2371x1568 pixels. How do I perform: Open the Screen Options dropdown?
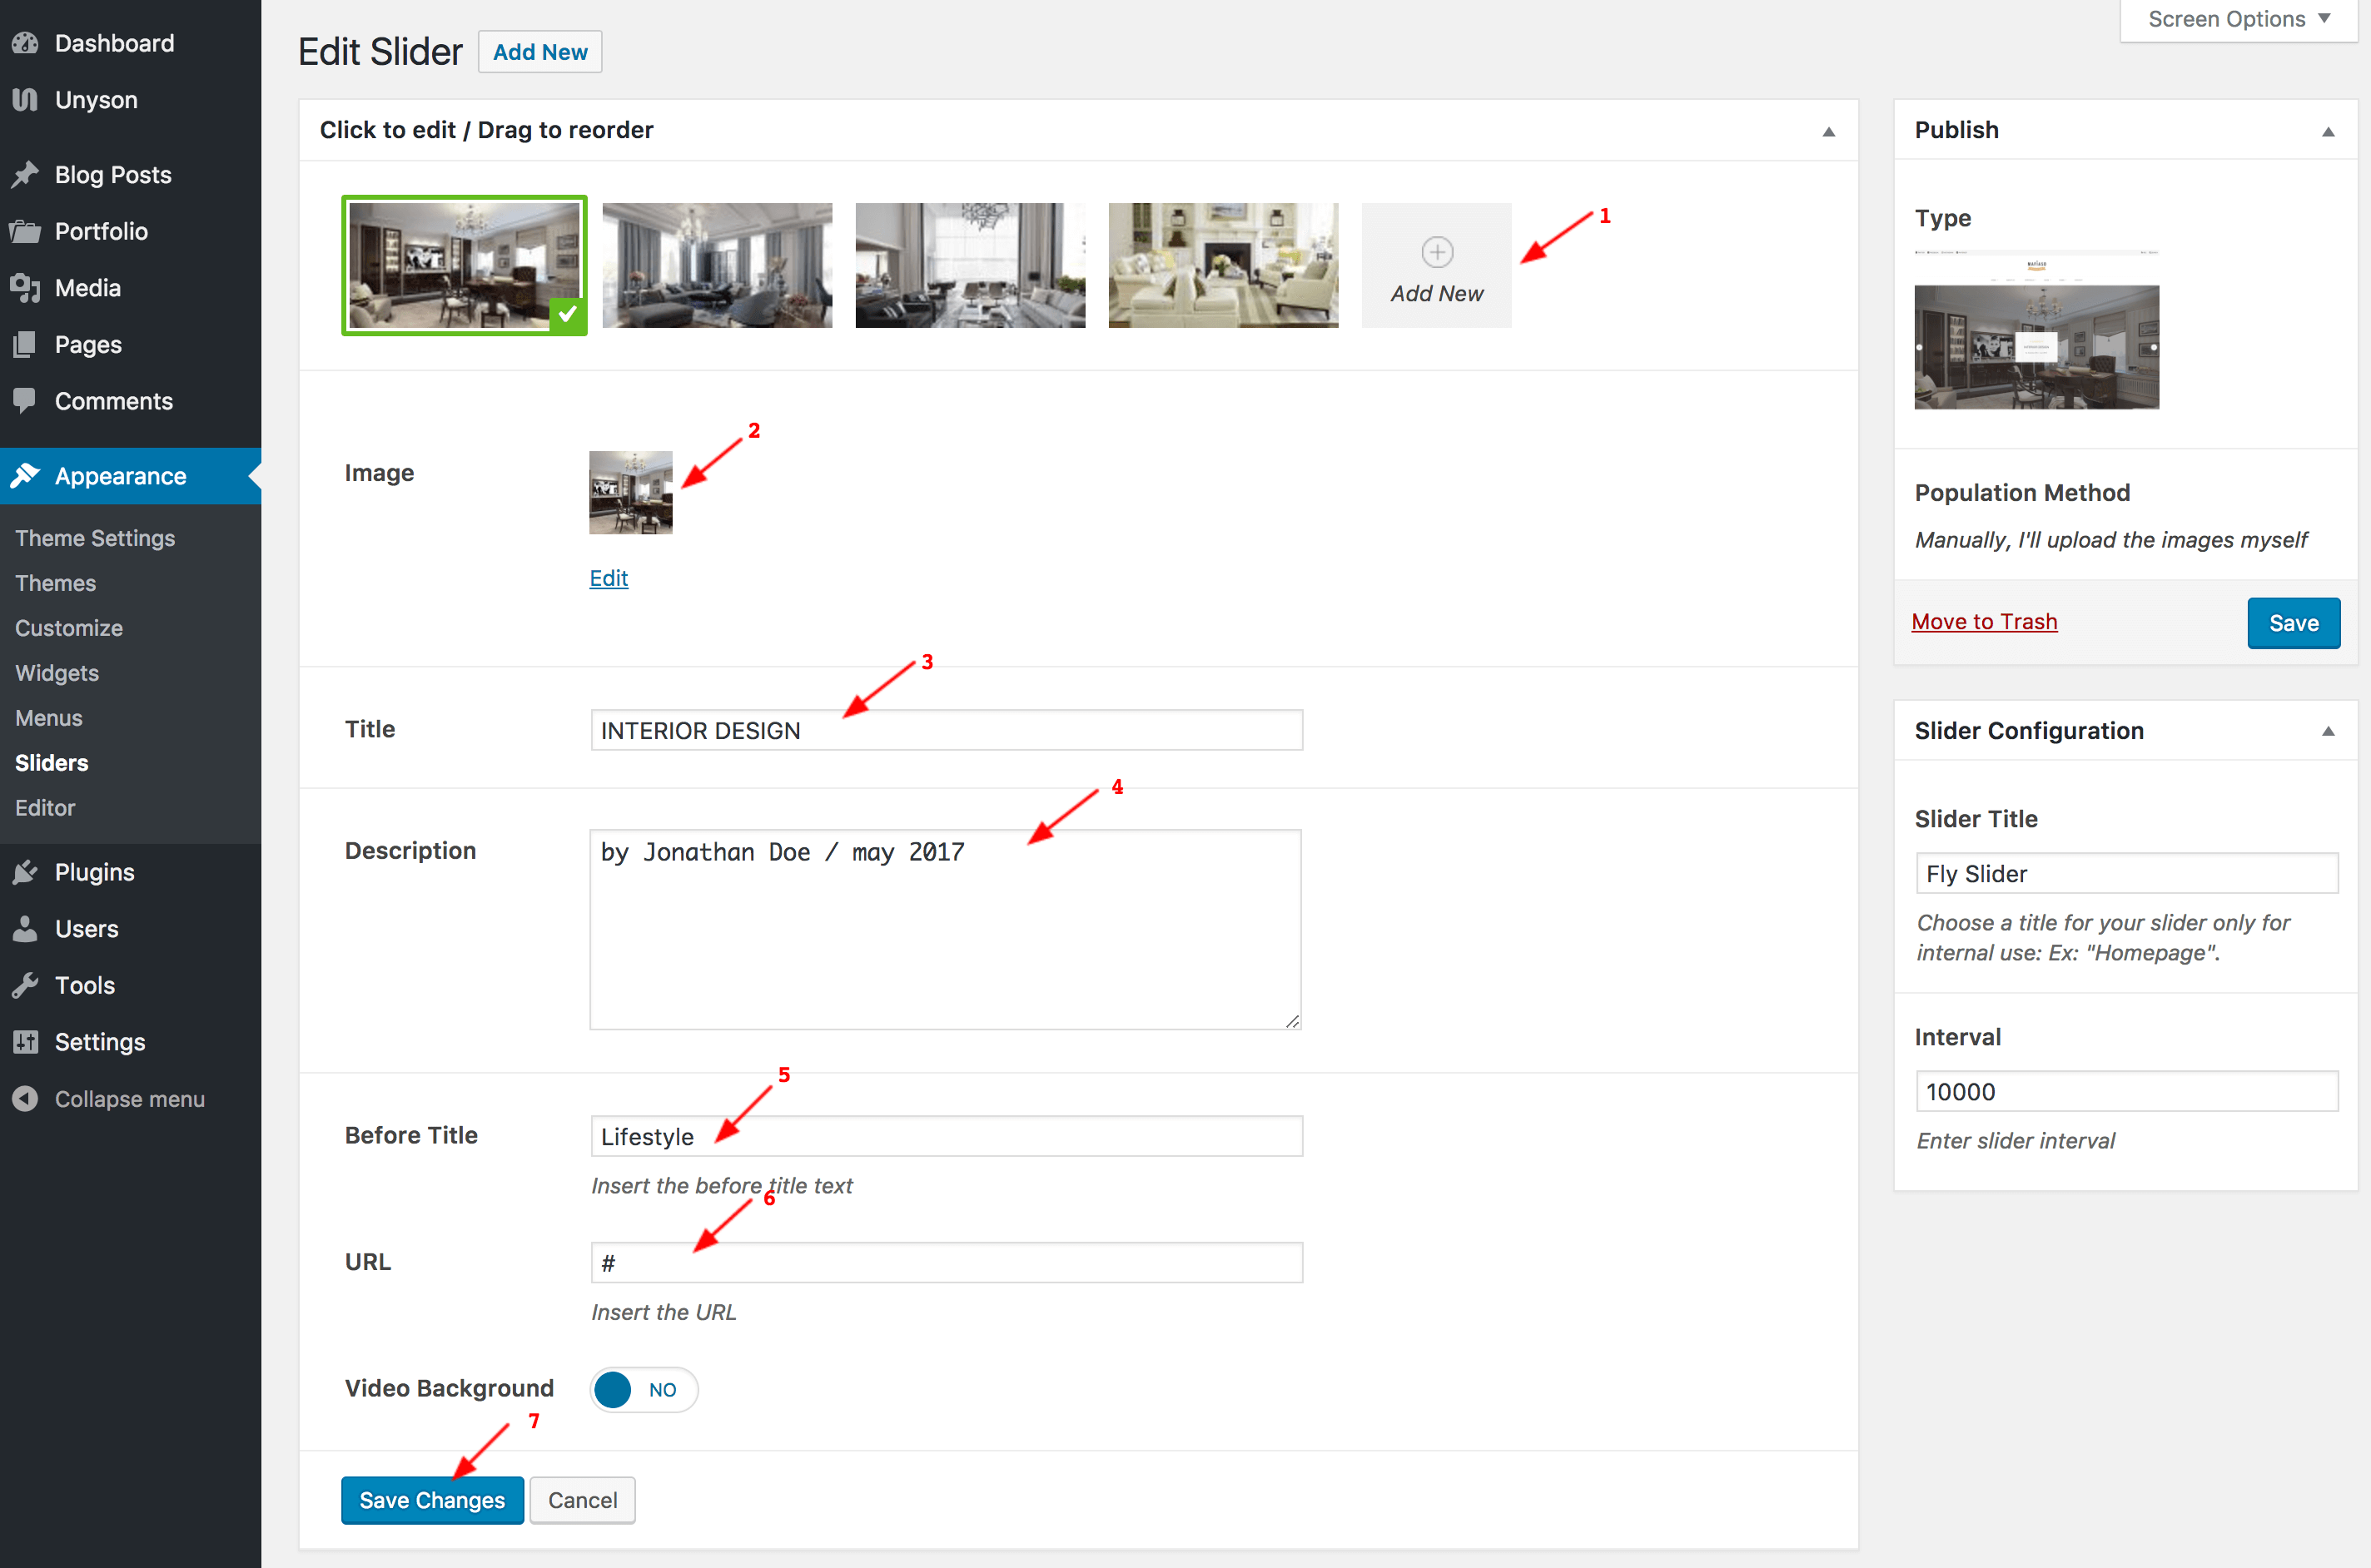(x=2238, y=19)
